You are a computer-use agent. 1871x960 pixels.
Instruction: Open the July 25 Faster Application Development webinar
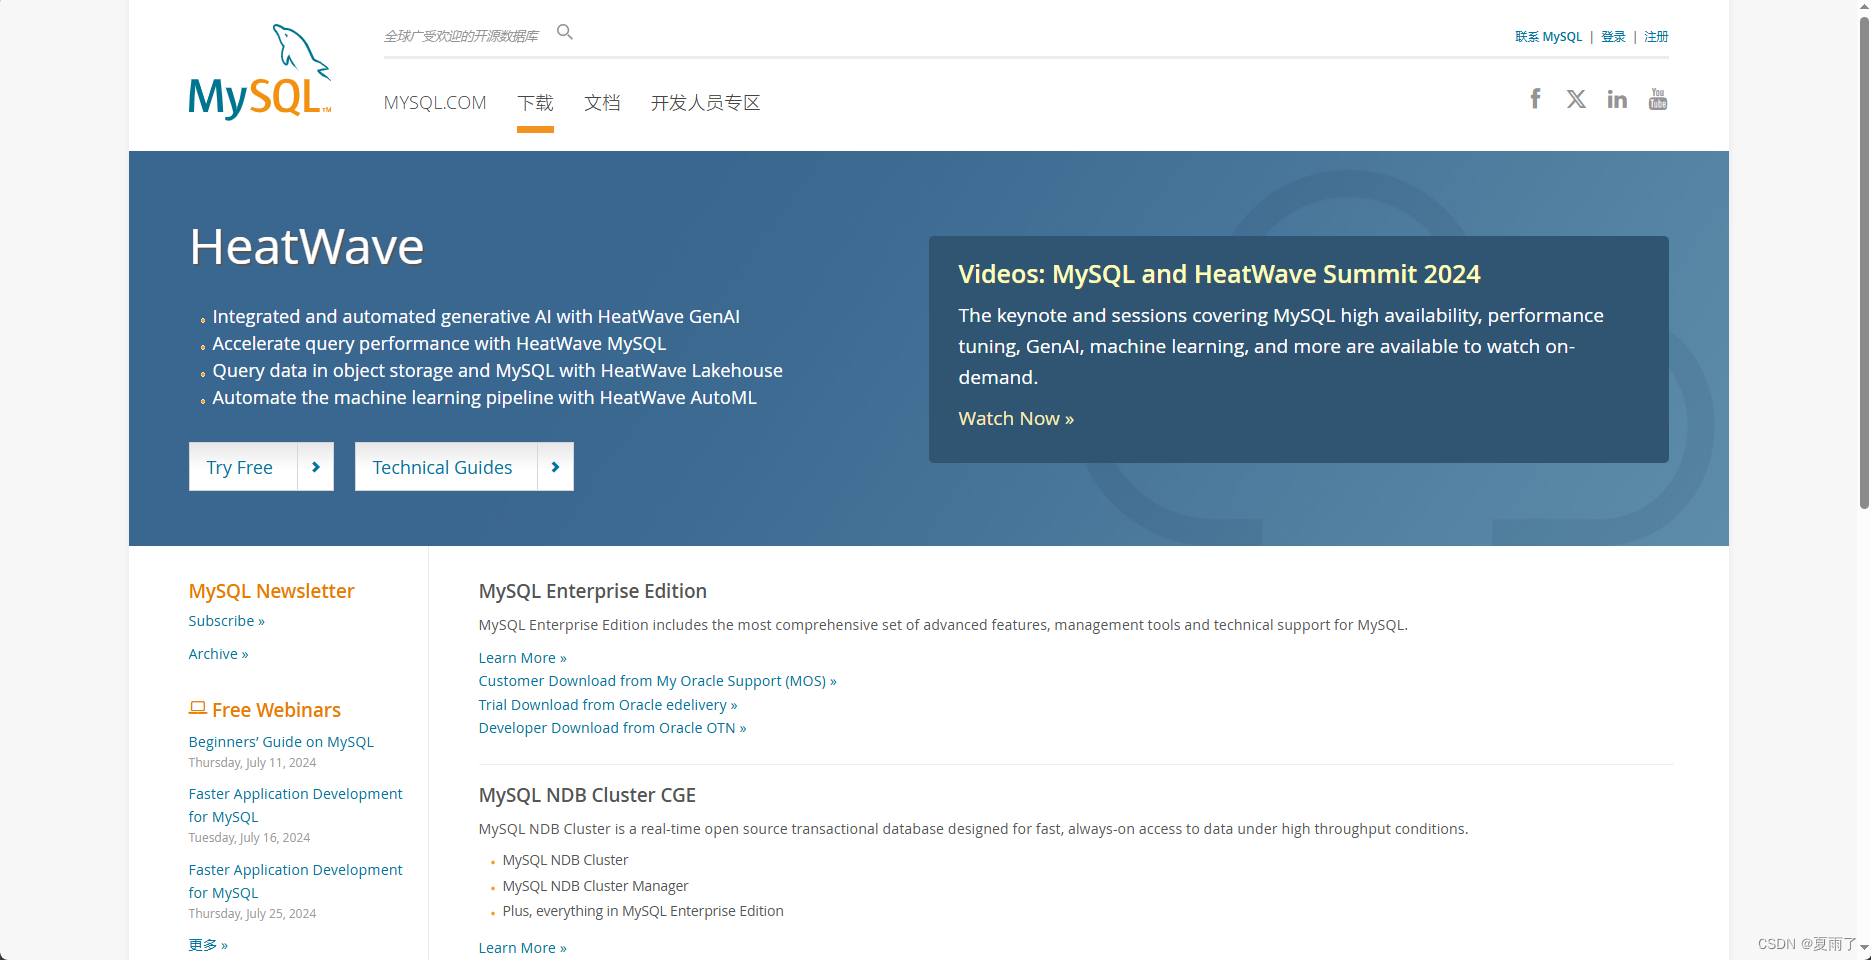pyautogui.click(x=295, y=881)
